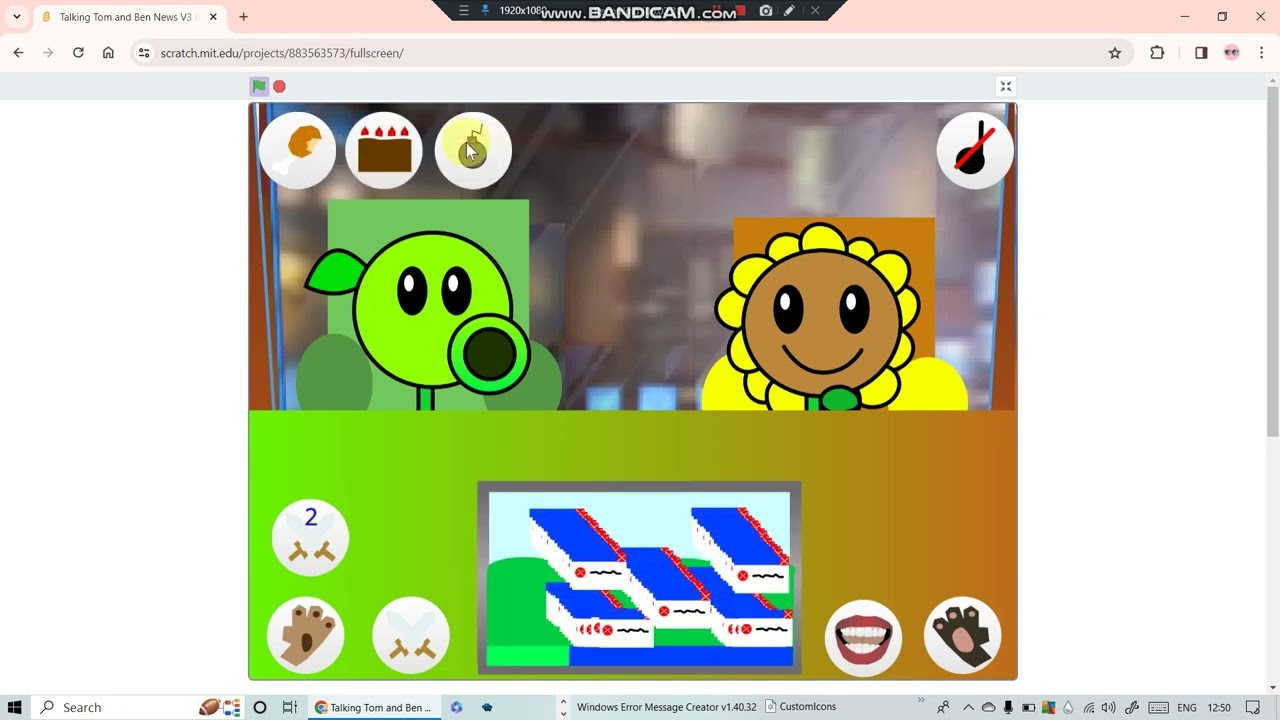Click the tray volume speaker icon
The image size is (1280, 720).
1108,707
